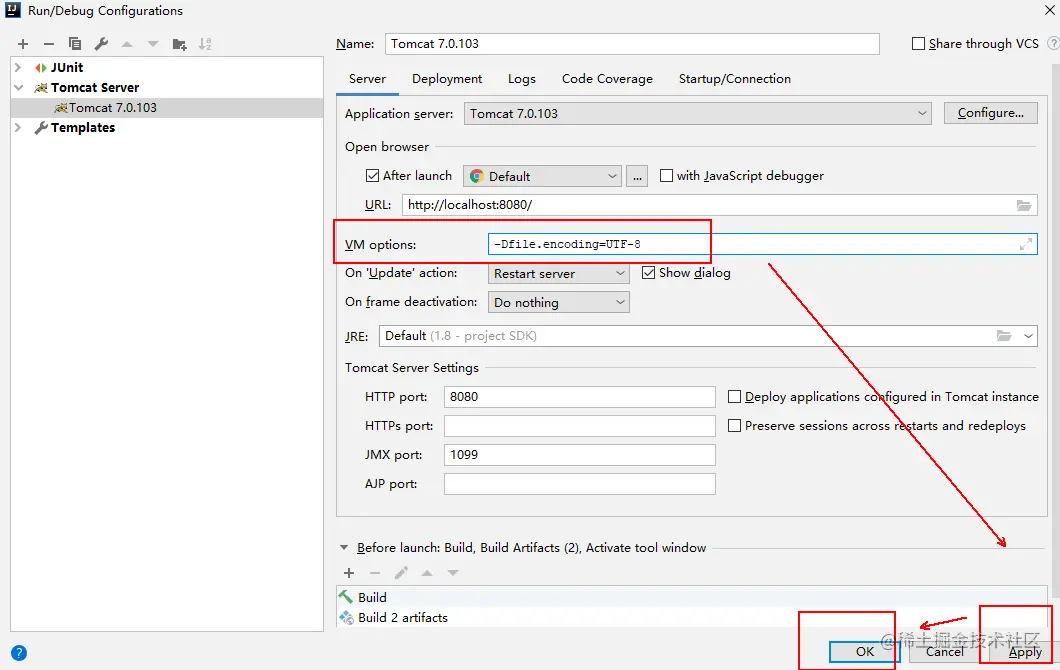Copy configuration icon in left toolbar
This screenshot has height=670, width=1060.
[75, 44]
